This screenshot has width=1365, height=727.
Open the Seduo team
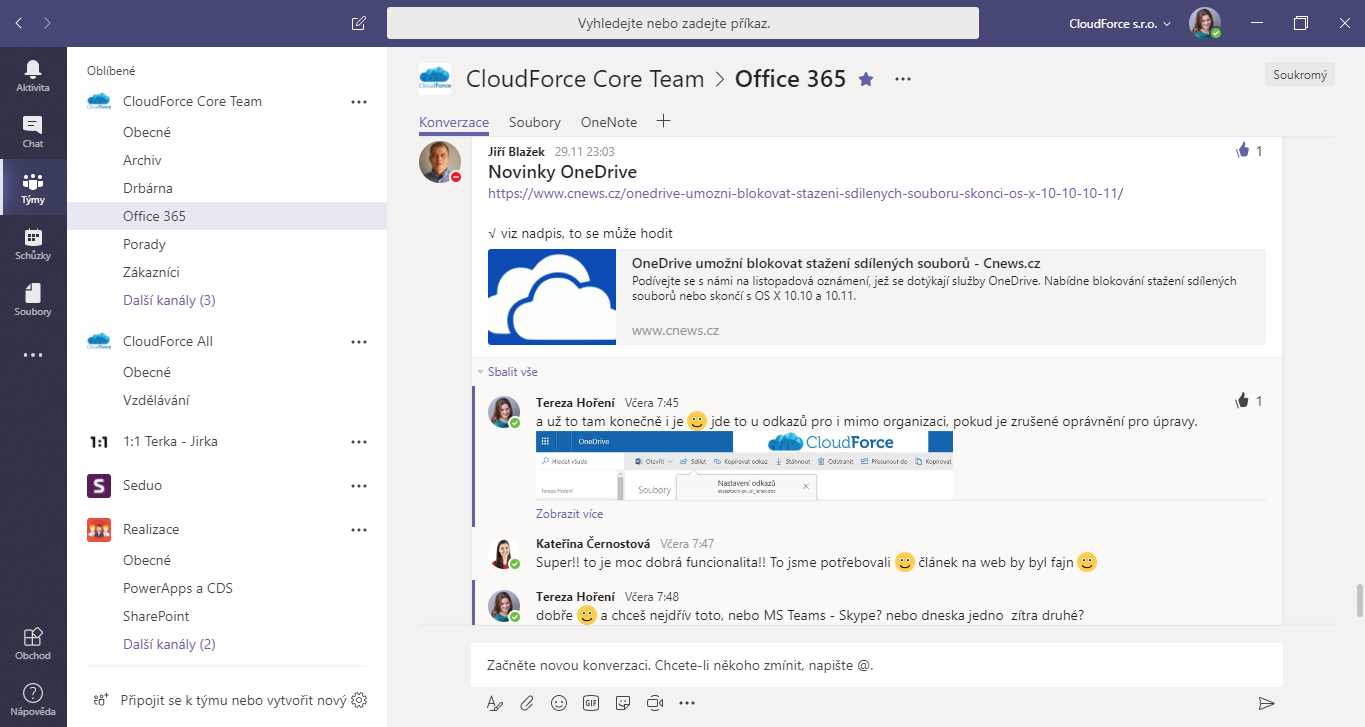[142, 485]
